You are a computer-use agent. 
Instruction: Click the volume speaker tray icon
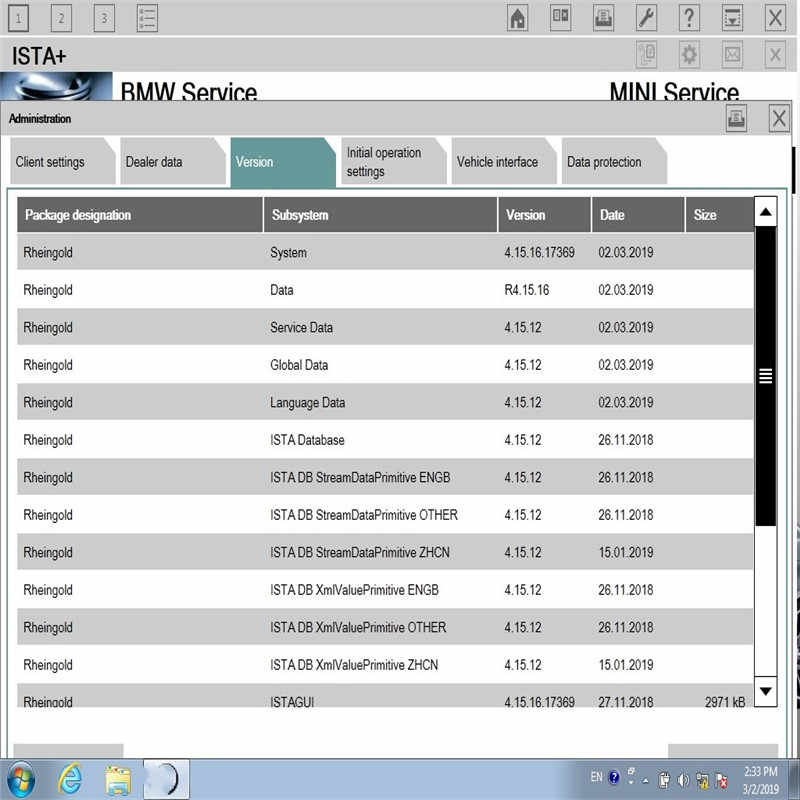(684, 779)
